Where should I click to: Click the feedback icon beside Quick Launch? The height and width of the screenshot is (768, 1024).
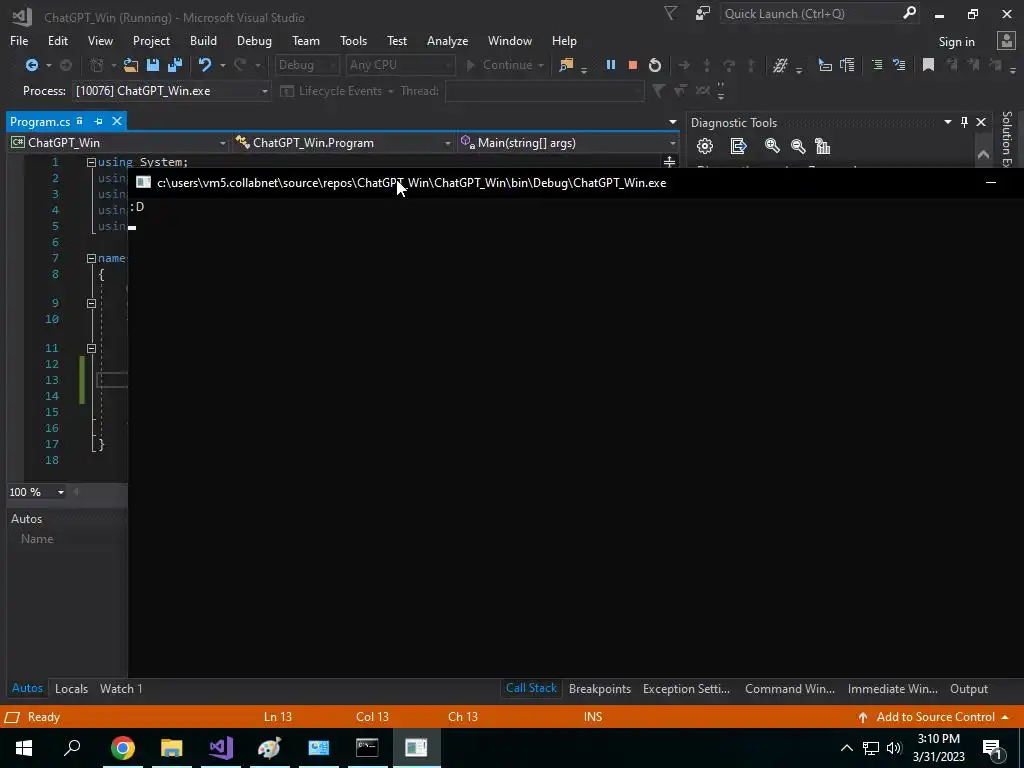tap(703, 13)
